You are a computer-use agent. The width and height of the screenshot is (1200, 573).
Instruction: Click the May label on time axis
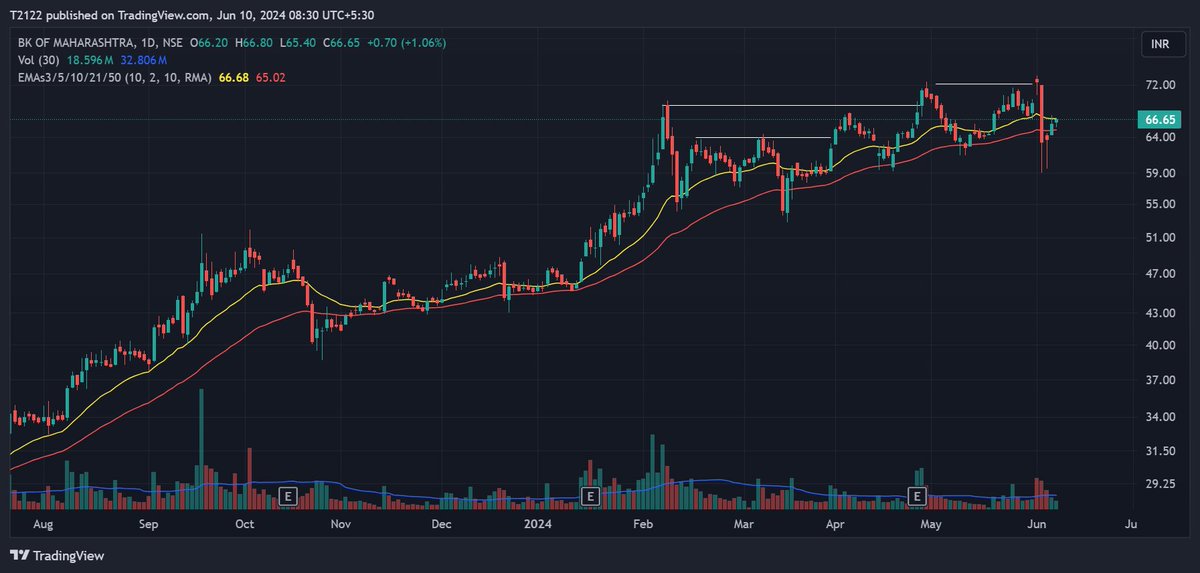click(x=931, y=524)
